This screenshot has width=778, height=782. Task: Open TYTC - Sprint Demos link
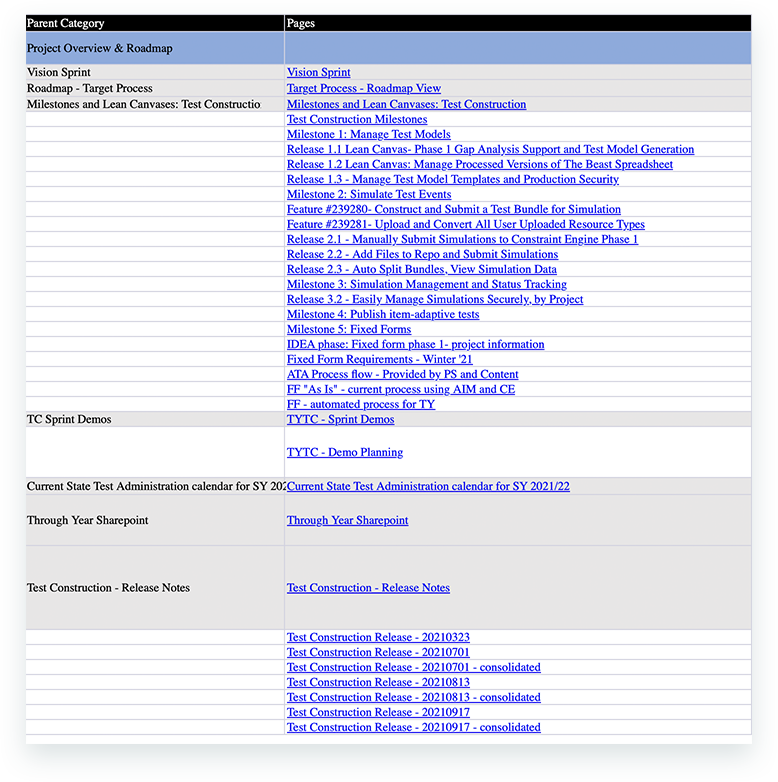click(x=340, y=419)
